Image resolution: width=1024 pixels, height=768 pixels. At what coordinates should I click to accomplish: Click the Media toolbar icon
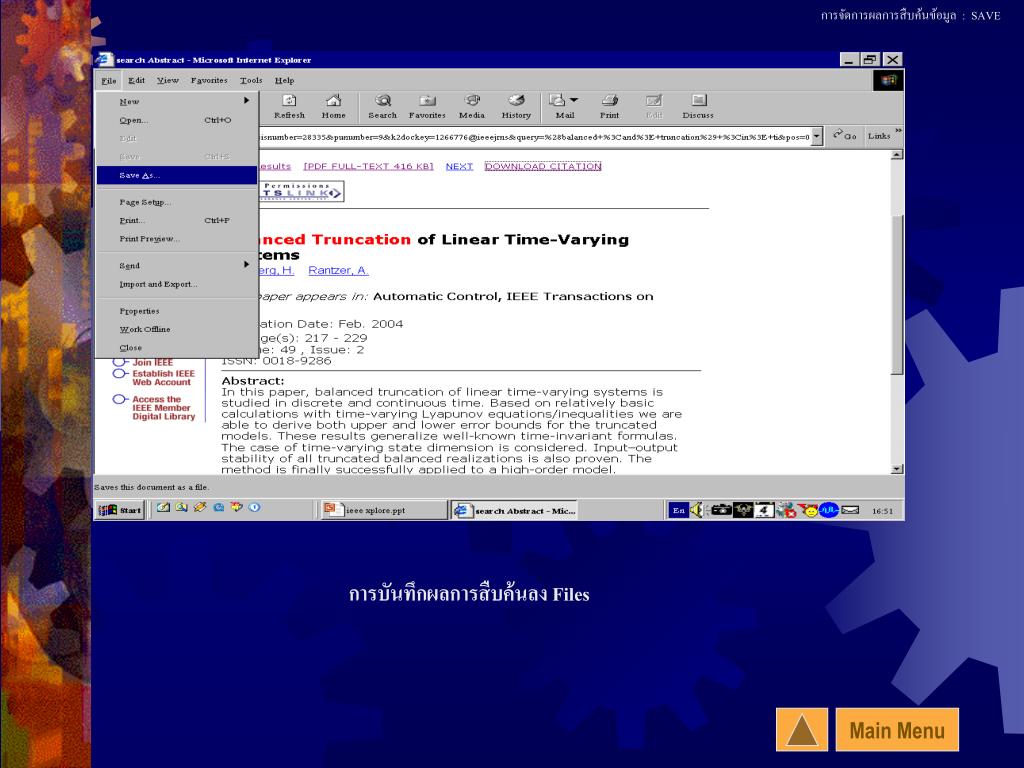click(472, 106)
